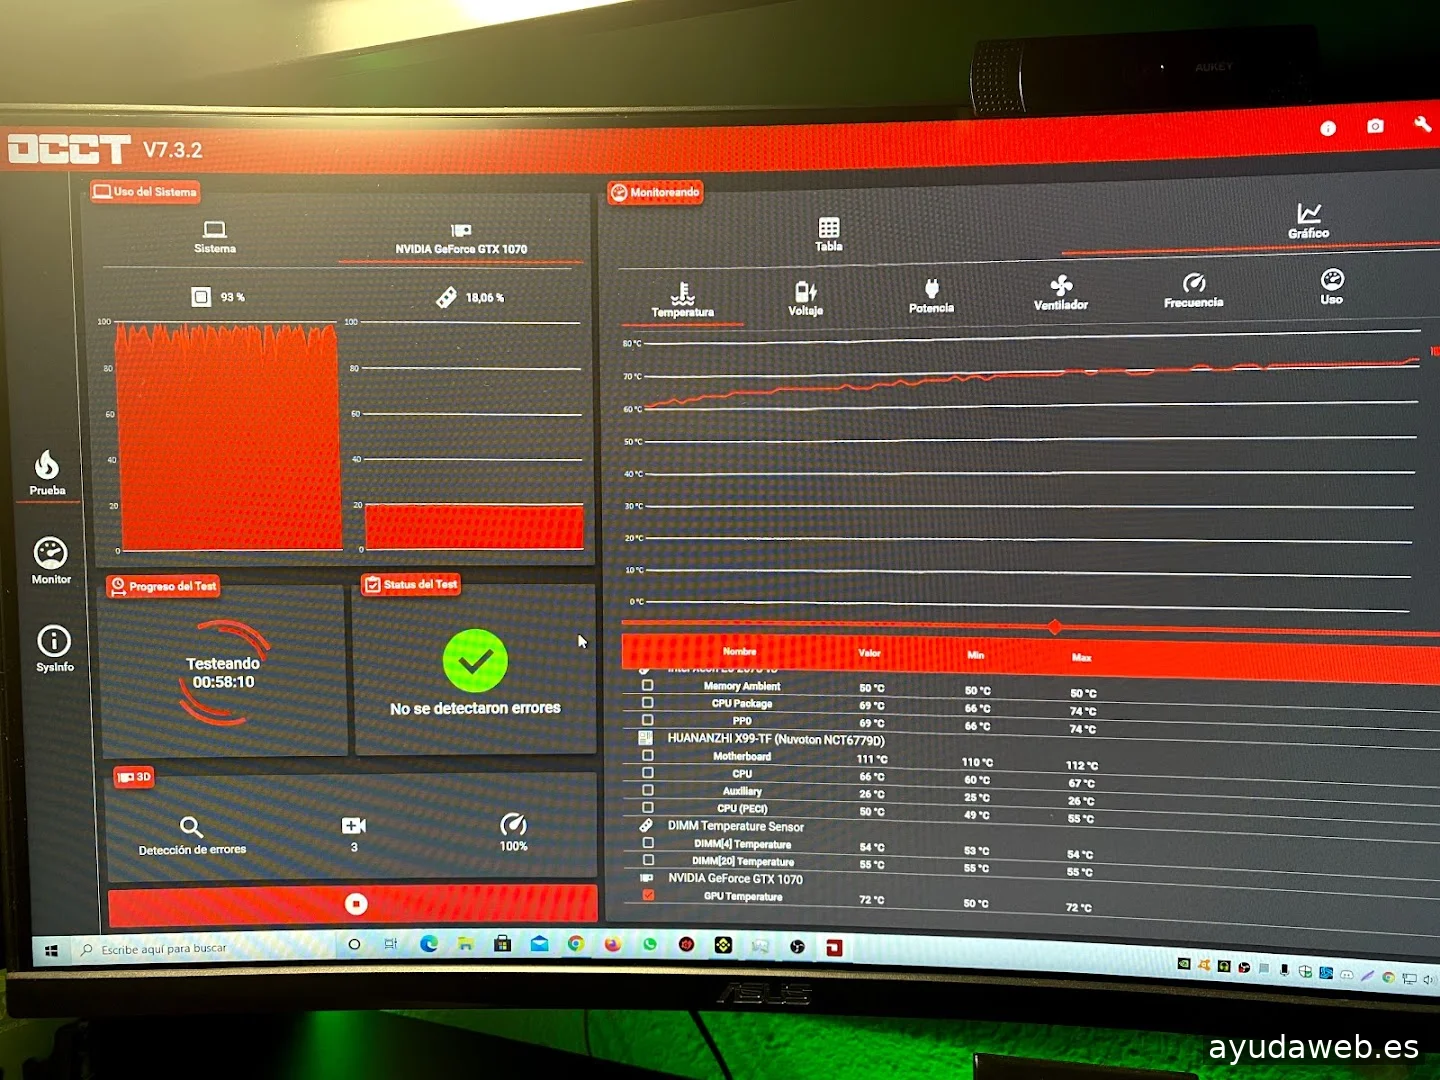The width and height of the screenshot is (1440, 1080).
Task: Enable the CPU Package checkbox
Action: [x=647, y=703]
